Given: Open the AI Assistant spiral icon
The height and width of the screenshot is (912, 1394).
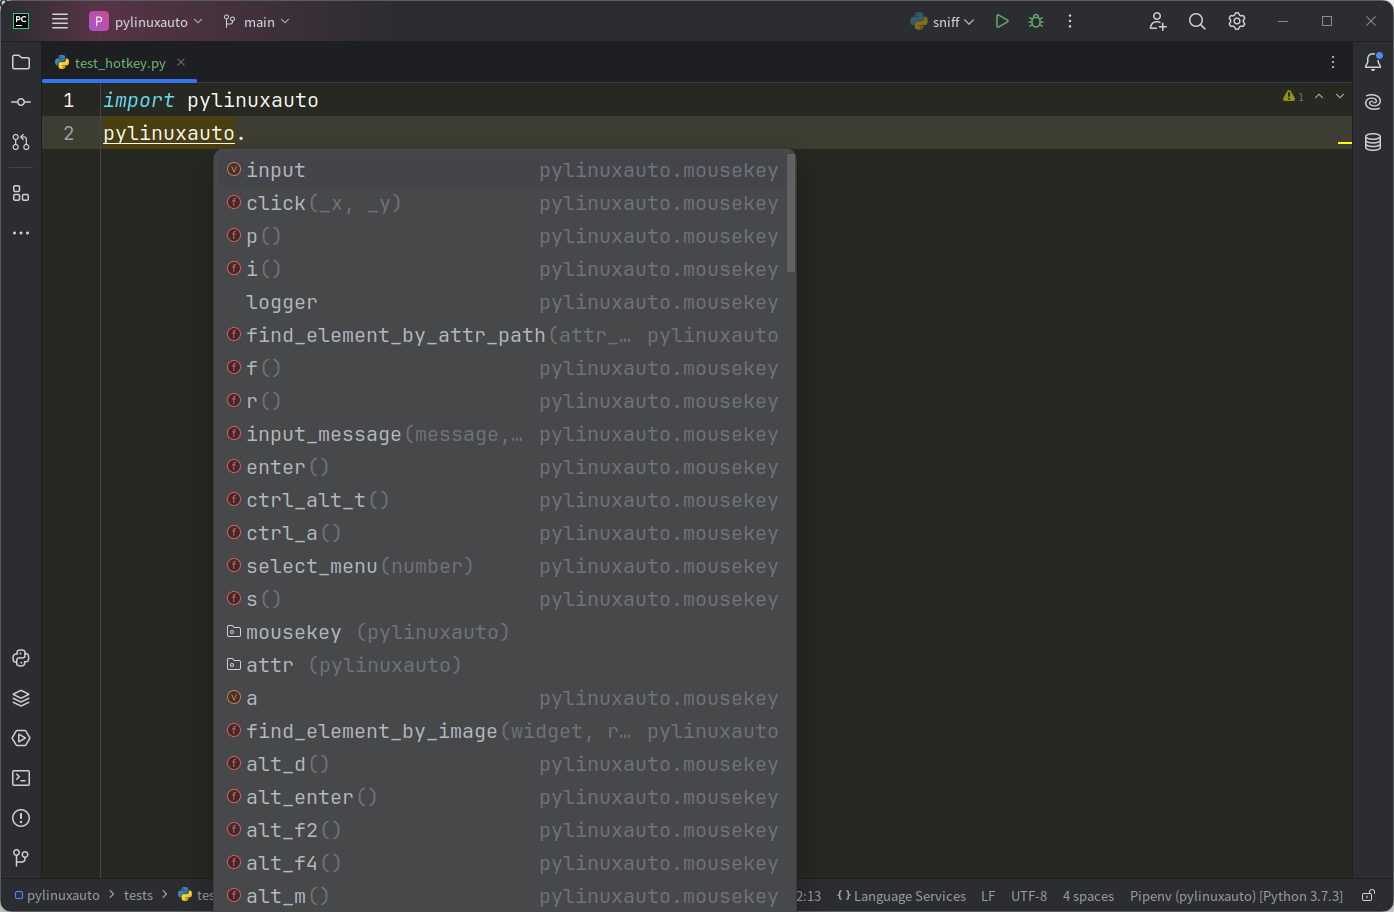Looking at the screenshot, I should pyautogui.click(x=1373, y=102).
